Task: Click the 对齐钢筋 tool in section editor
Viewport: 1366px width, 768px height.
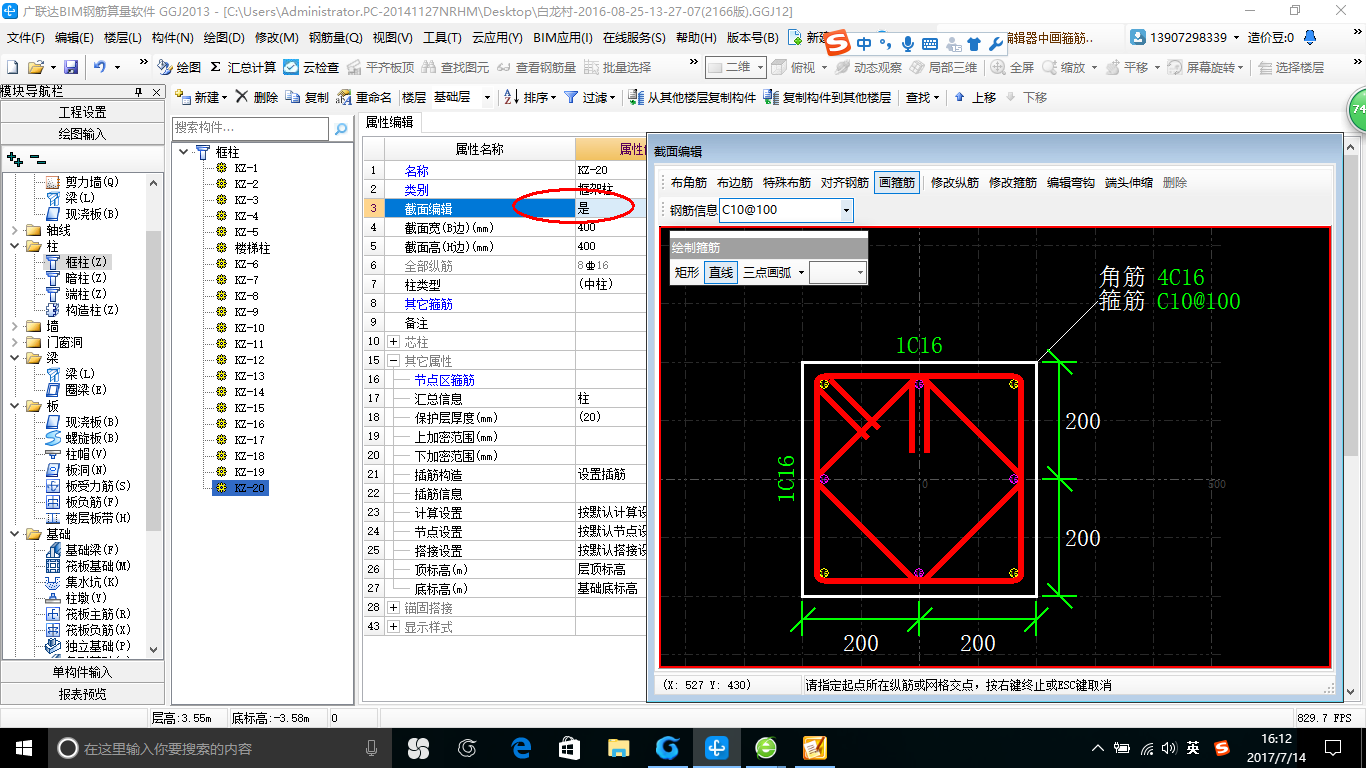Action: 844,183
